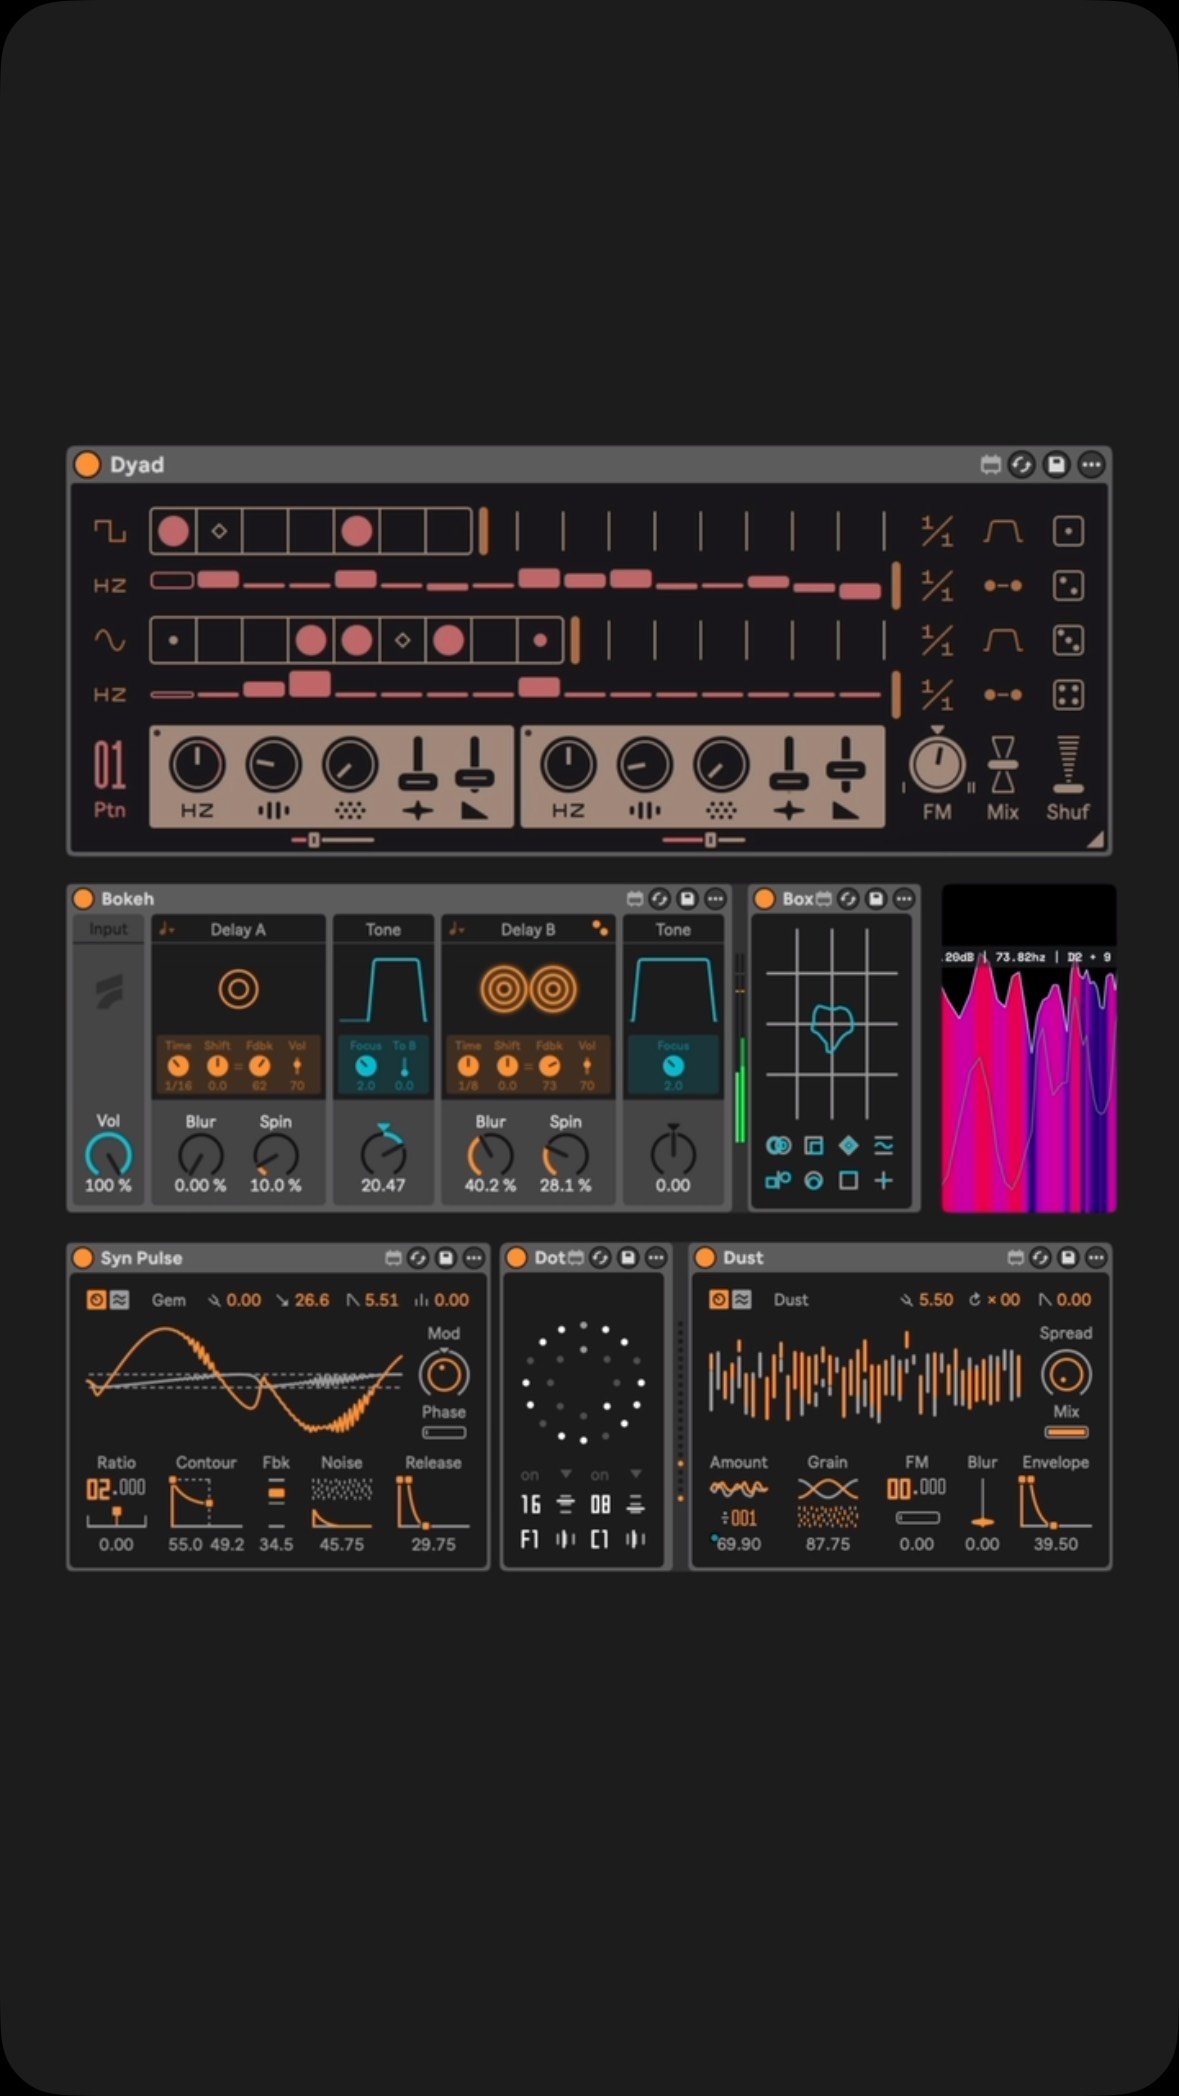Screen dimensions: 1179x2096
Task: Select the Delay A header in Bokeh
Action: tap(238, 929)
